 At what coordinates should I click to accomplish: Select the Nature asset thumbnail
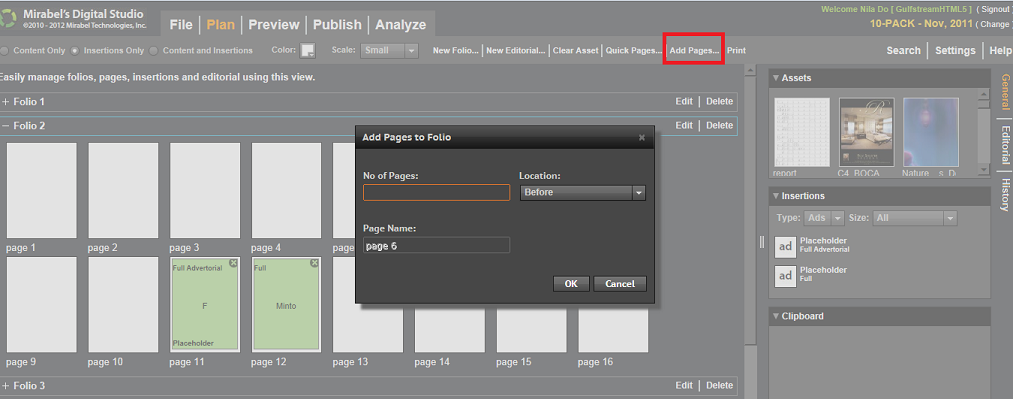930,133
